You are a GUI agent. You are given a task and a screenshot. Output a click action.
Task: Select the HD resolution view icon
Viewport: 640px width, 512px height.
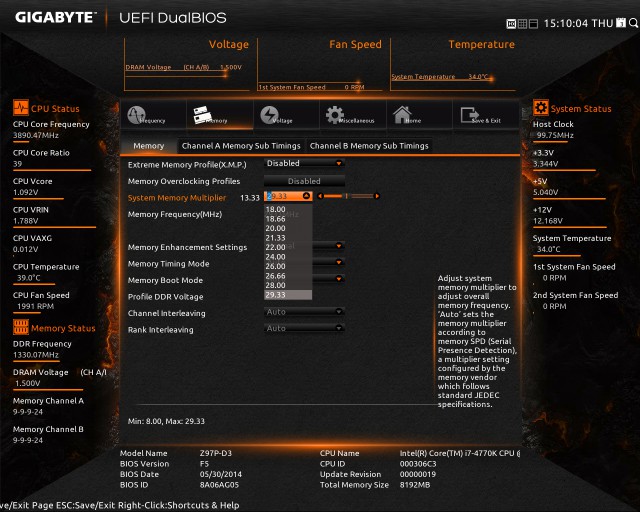[511, 24]
